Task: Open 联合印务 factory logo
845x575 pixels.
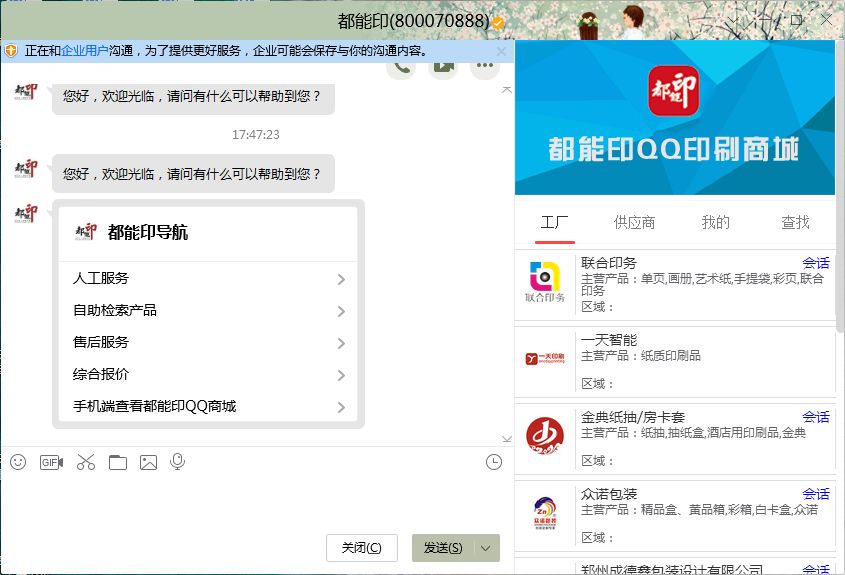Action: [x=545, y=282]
